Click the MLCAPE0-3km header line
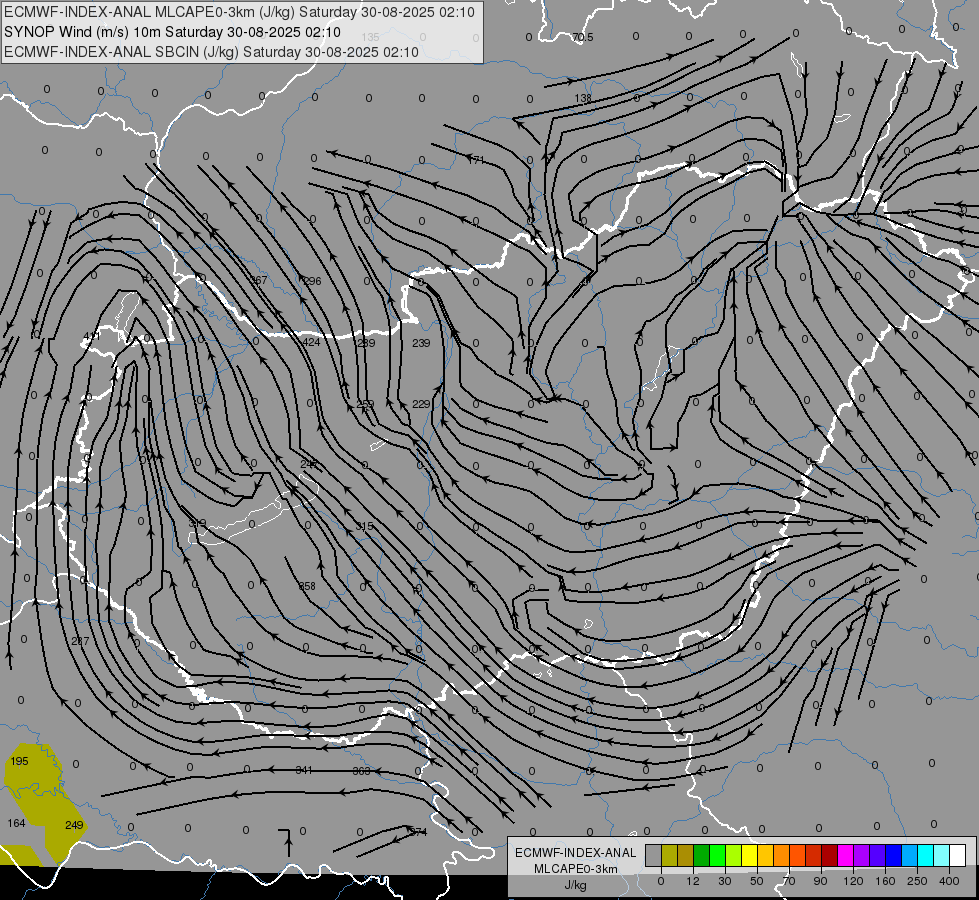 point(239,12)
